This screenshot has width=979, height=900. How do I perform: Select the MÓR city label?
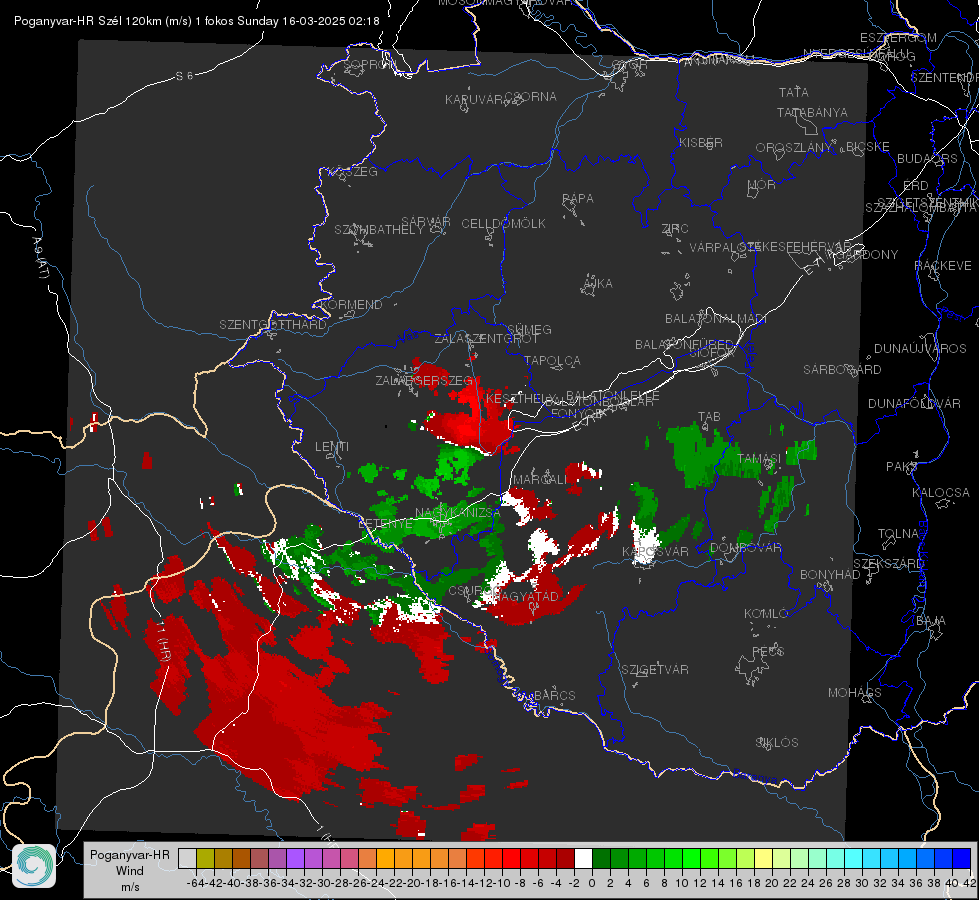click(762, 185)
